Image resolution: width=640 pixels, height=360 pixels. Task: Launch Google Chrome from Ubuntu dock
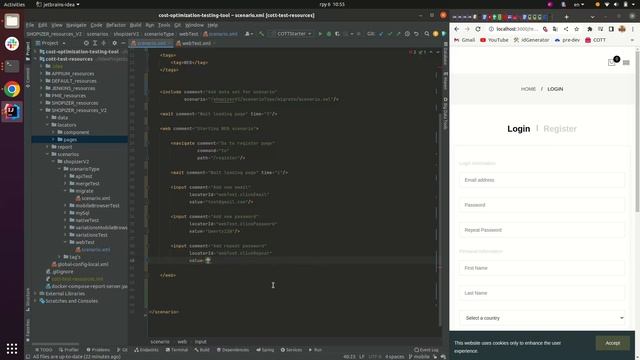pyautogui.click(x=12, y=89)
